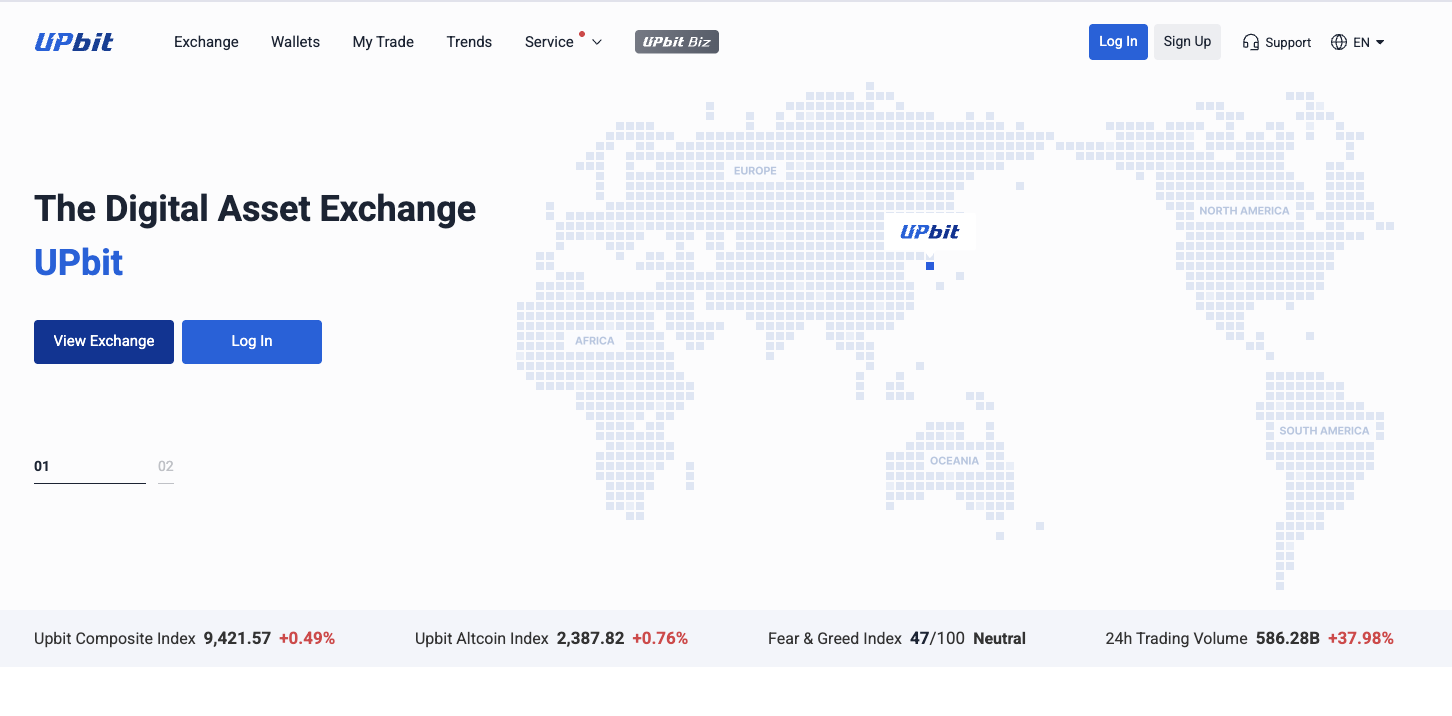Open the Exchange menu
The height and width of the screenshot is (716, 1452).
[x=206, y=42]
